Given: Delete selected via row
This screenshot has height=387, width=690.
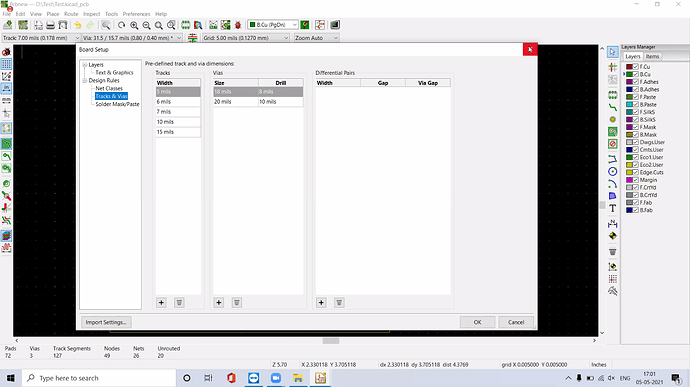Looking at the screenshot, I should click(237, 302).
